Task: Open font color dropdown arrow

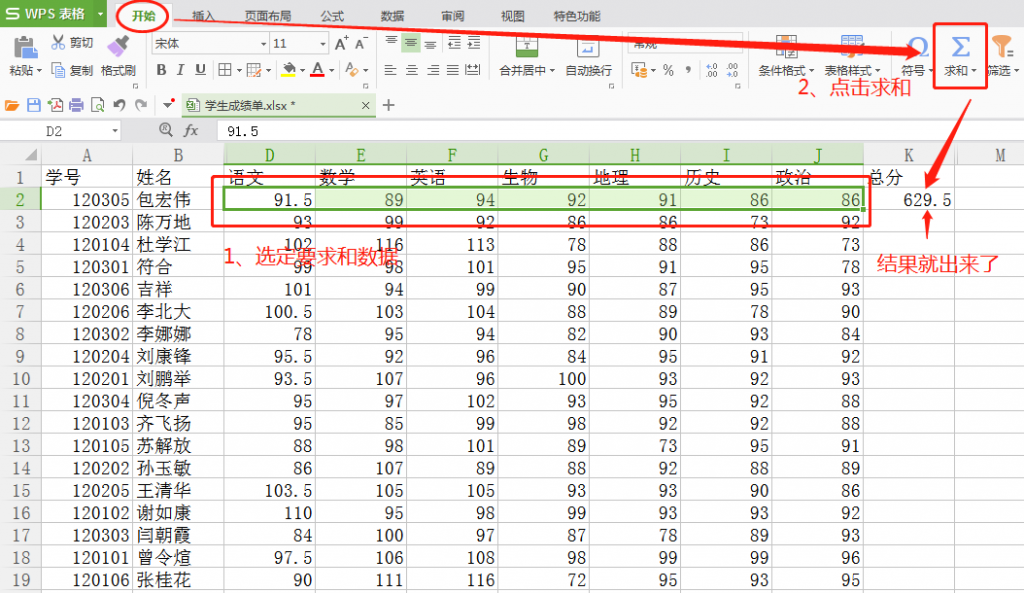Action: 332,71
